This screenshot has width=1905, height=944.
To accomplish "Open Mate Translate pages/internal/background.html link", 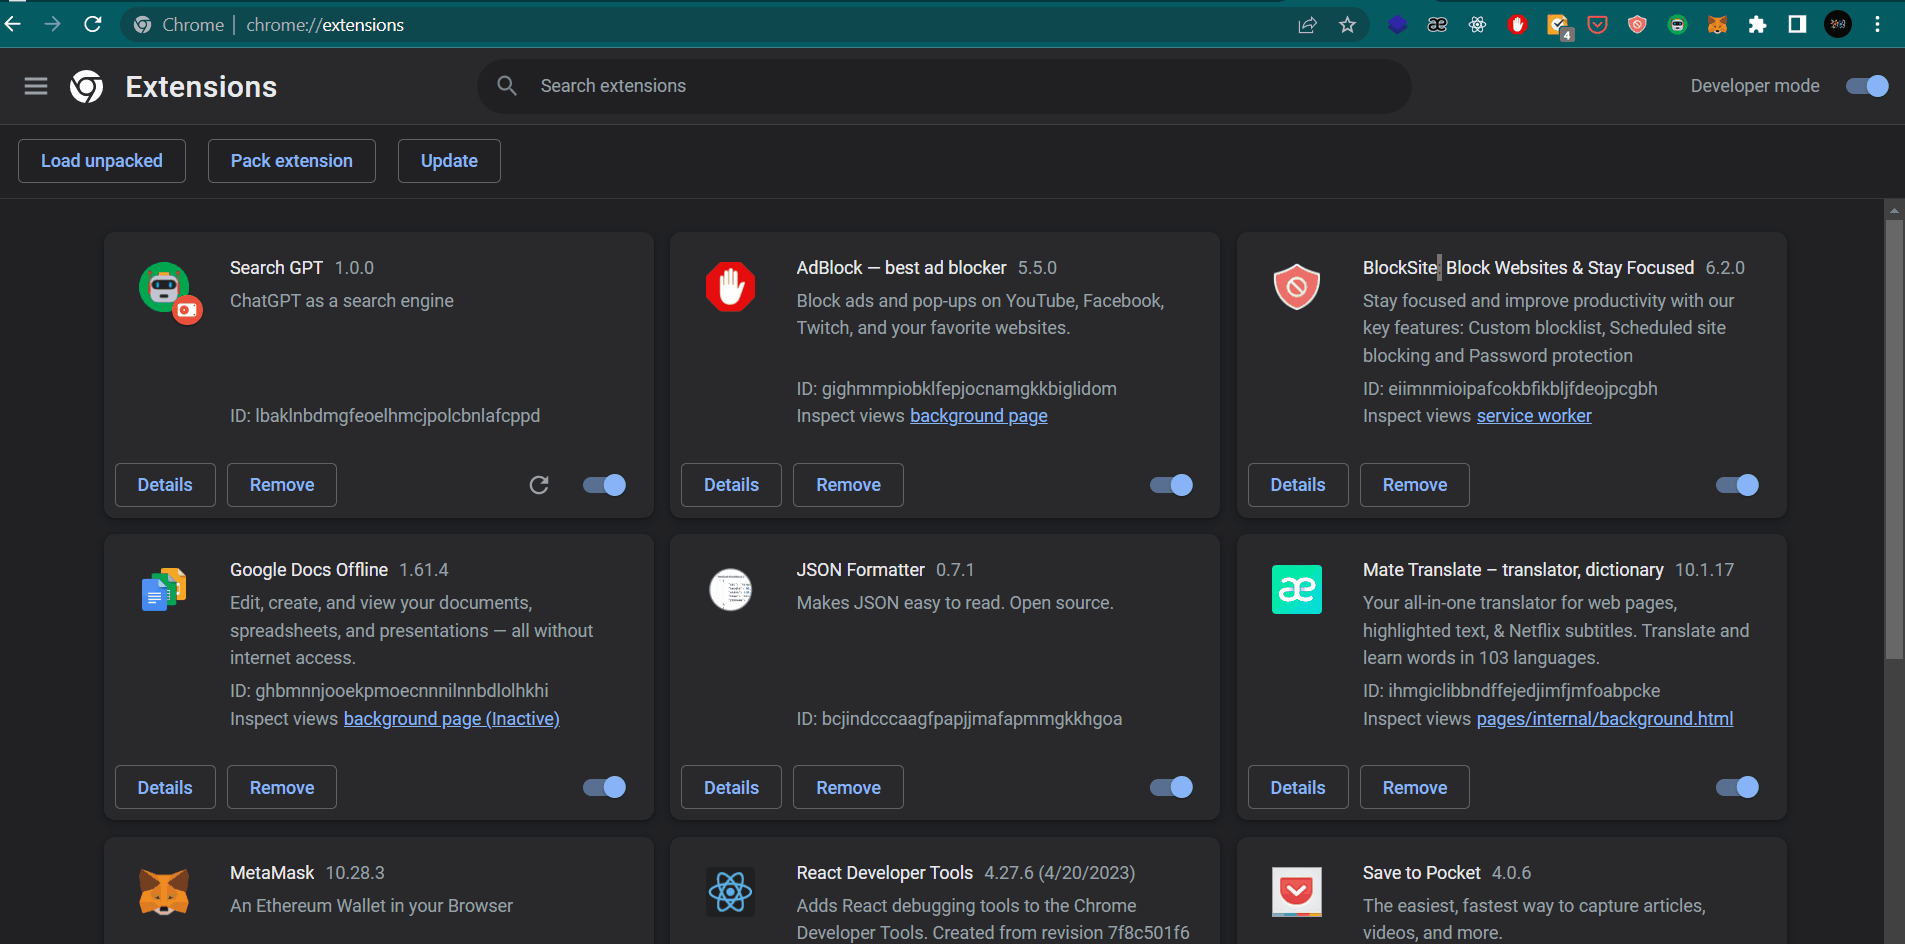I will click(x=1605, y=719).
